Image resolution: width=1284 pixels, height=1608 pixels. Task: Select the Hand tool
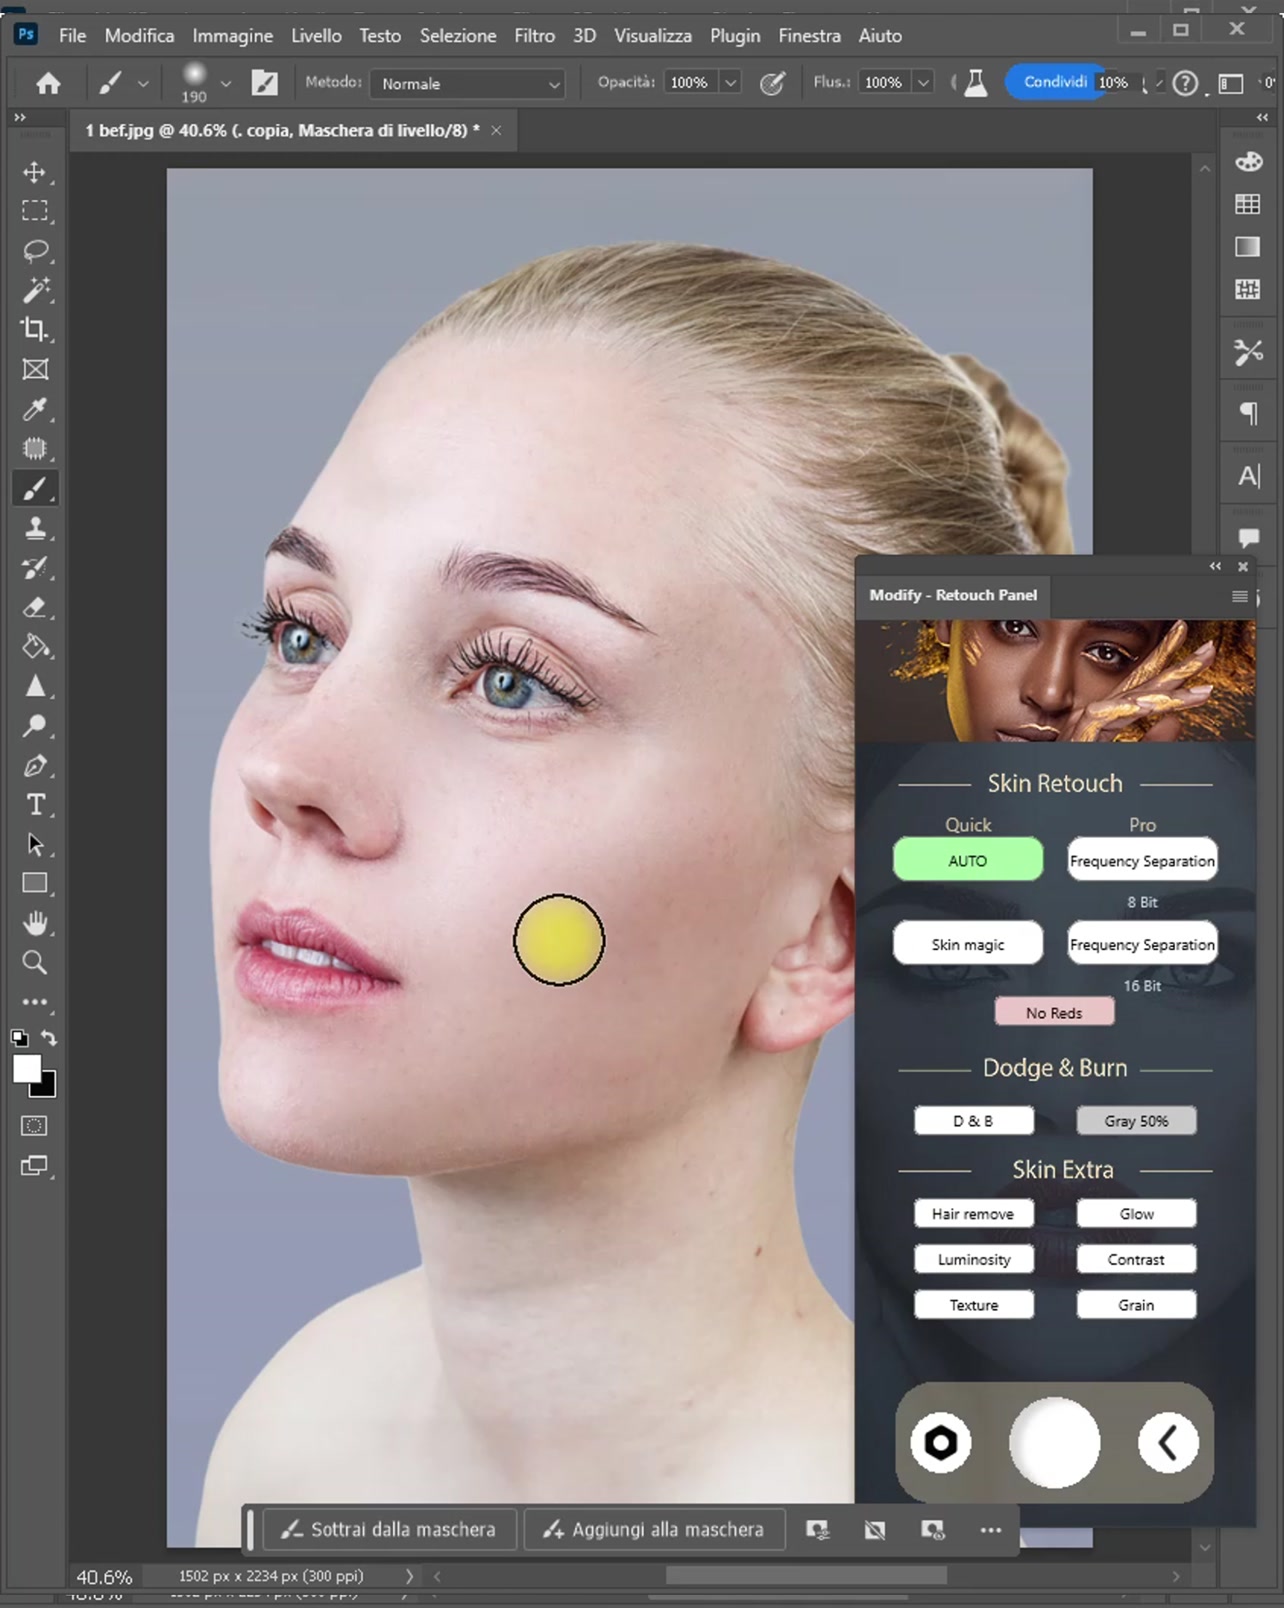coord(35,923)
